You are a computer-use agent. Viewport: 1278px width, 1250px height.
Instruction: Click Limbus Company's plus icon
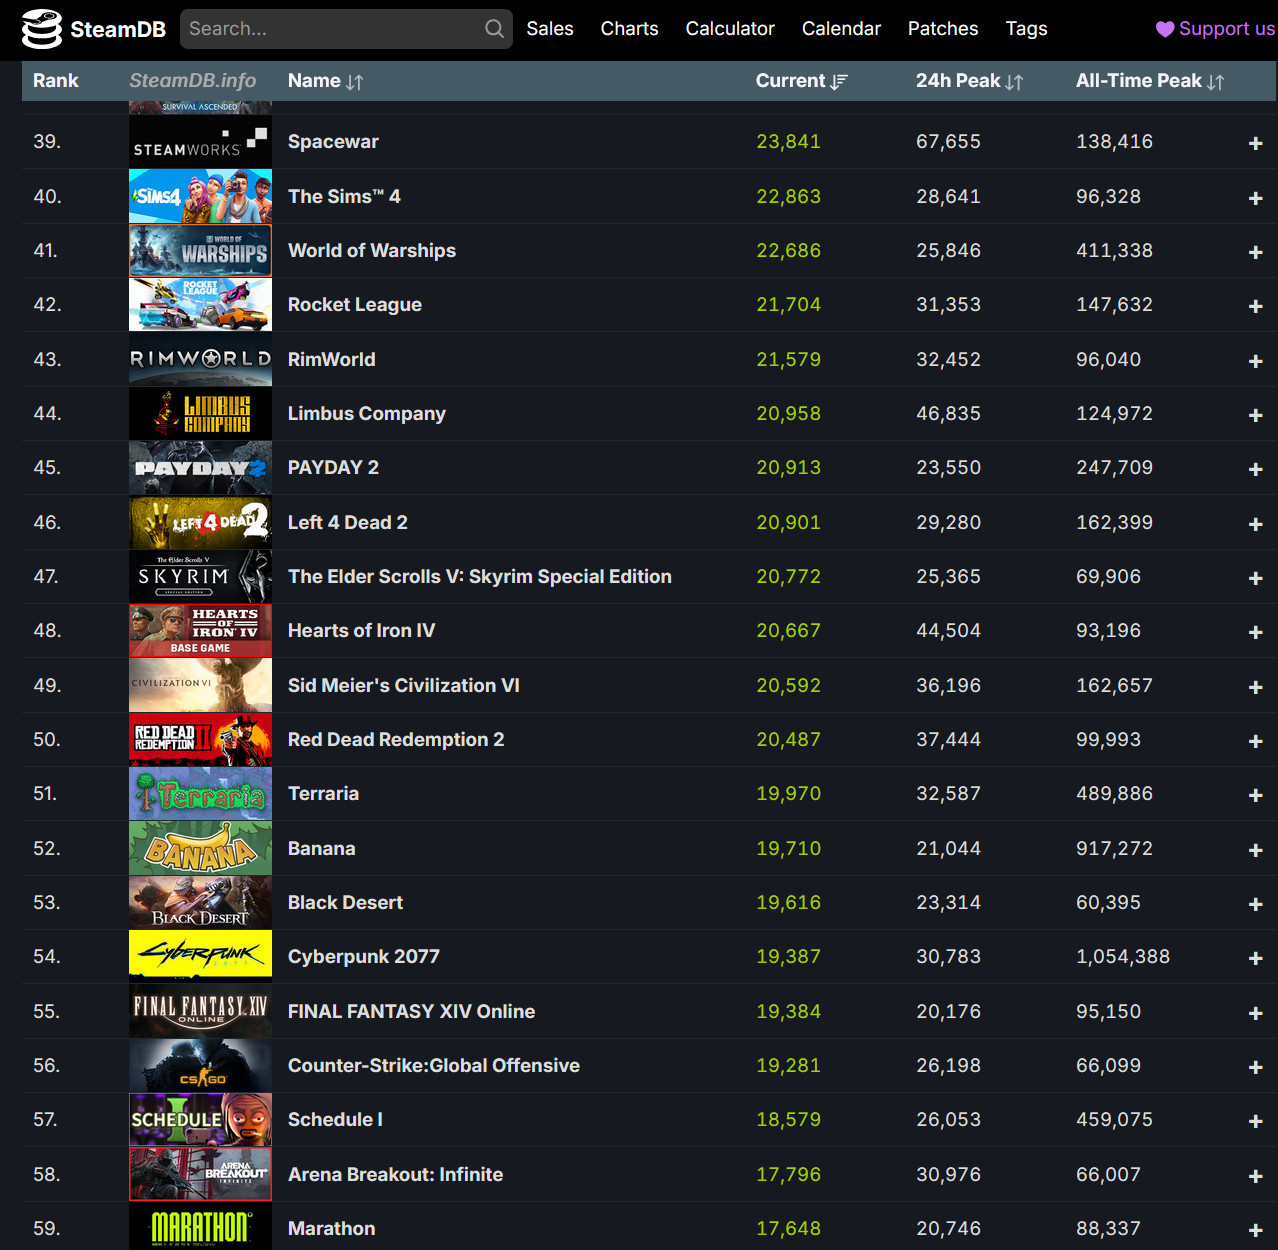pos(1256,415)
